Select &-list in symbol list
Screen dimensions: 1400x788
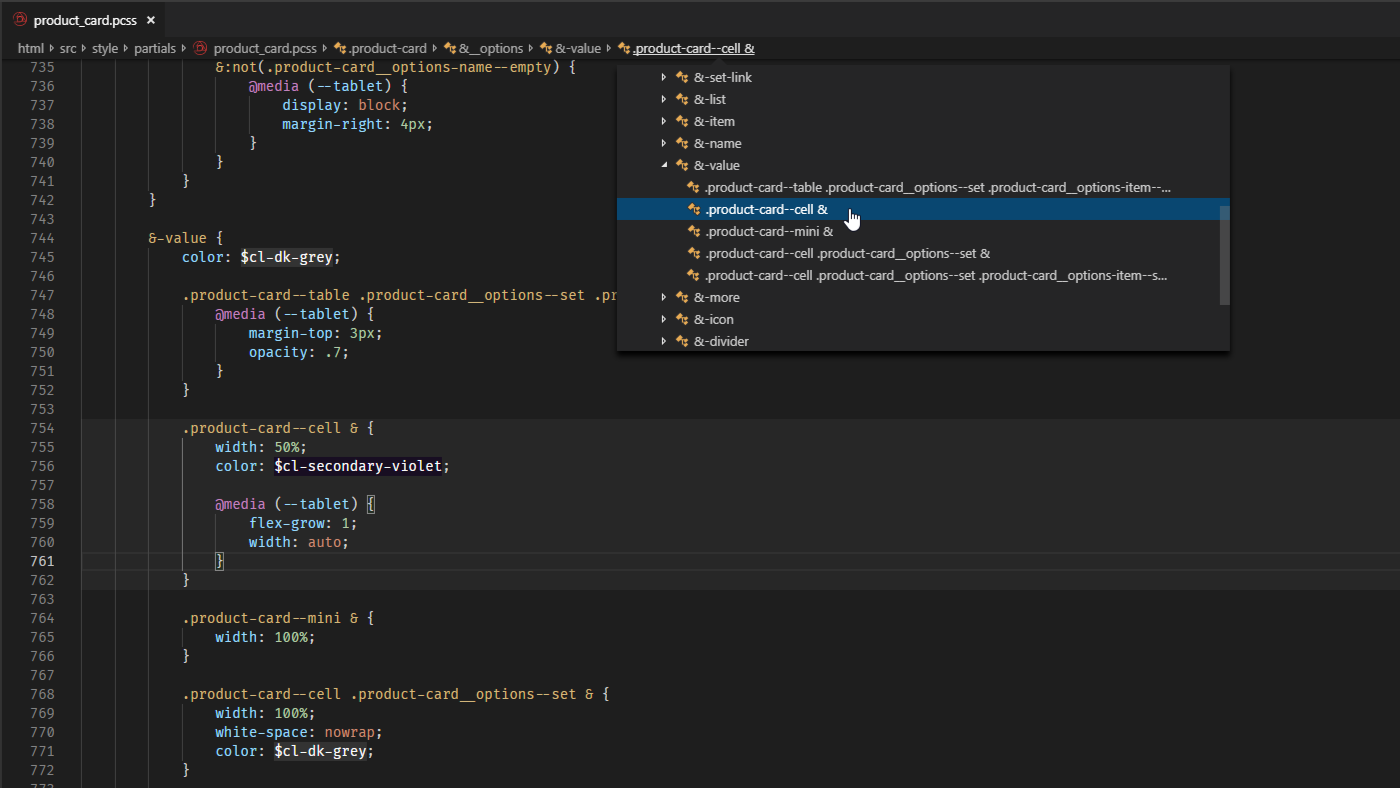click(710, 99)
